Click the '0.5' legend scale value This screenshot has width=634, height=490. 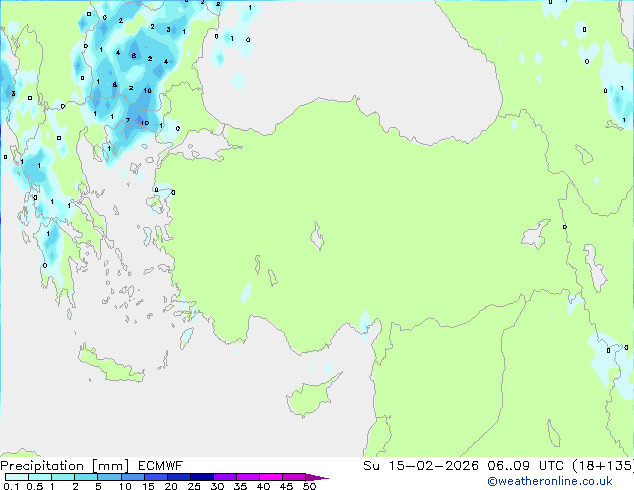click(x=34, y=486)
